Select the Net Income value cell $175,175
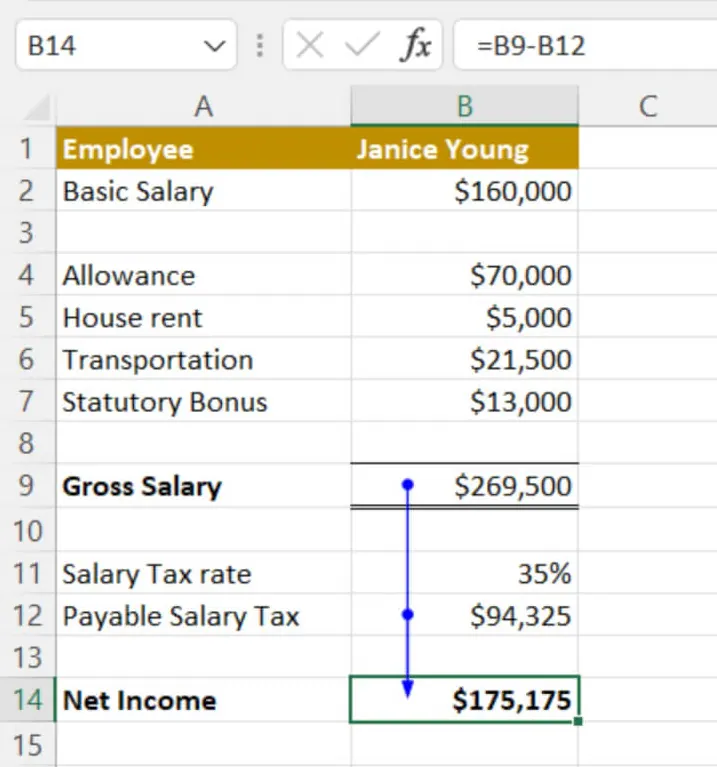 pos(464,700)
